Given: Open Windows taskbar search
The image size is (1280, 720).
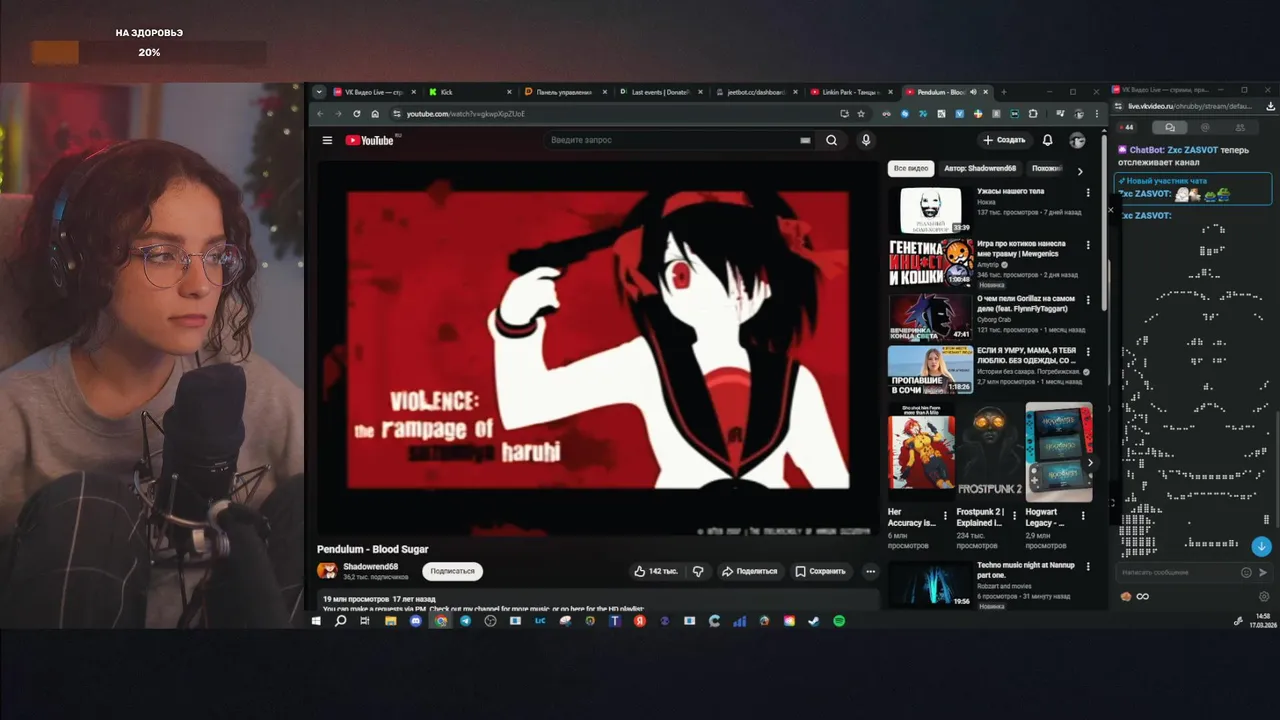Looking at the screenshot, I should coord(340,621).
